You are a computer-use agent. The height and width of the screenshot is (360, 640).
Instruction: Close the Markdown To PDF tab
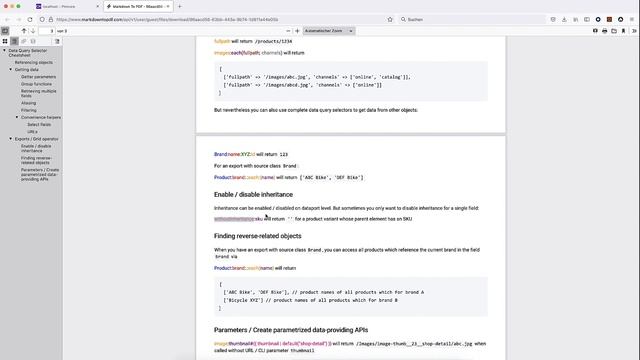(x=168, y=7)
